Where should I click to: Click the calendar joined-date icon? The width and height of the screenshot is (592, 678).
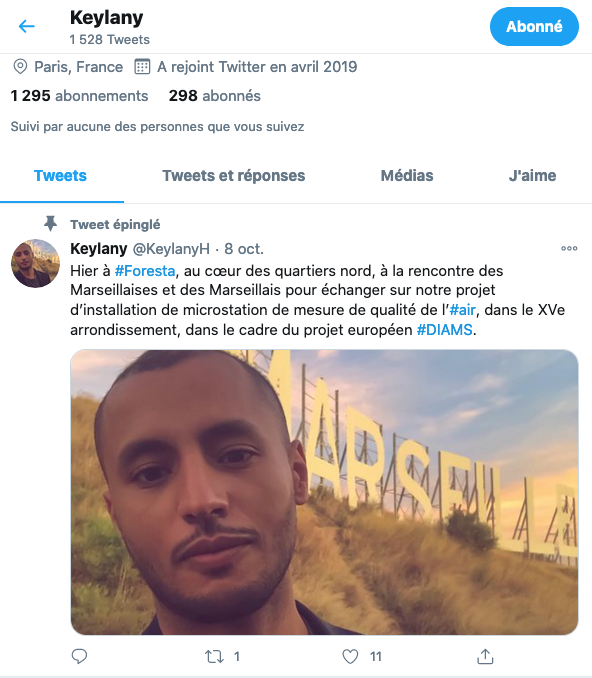click(x=142, y=67)
